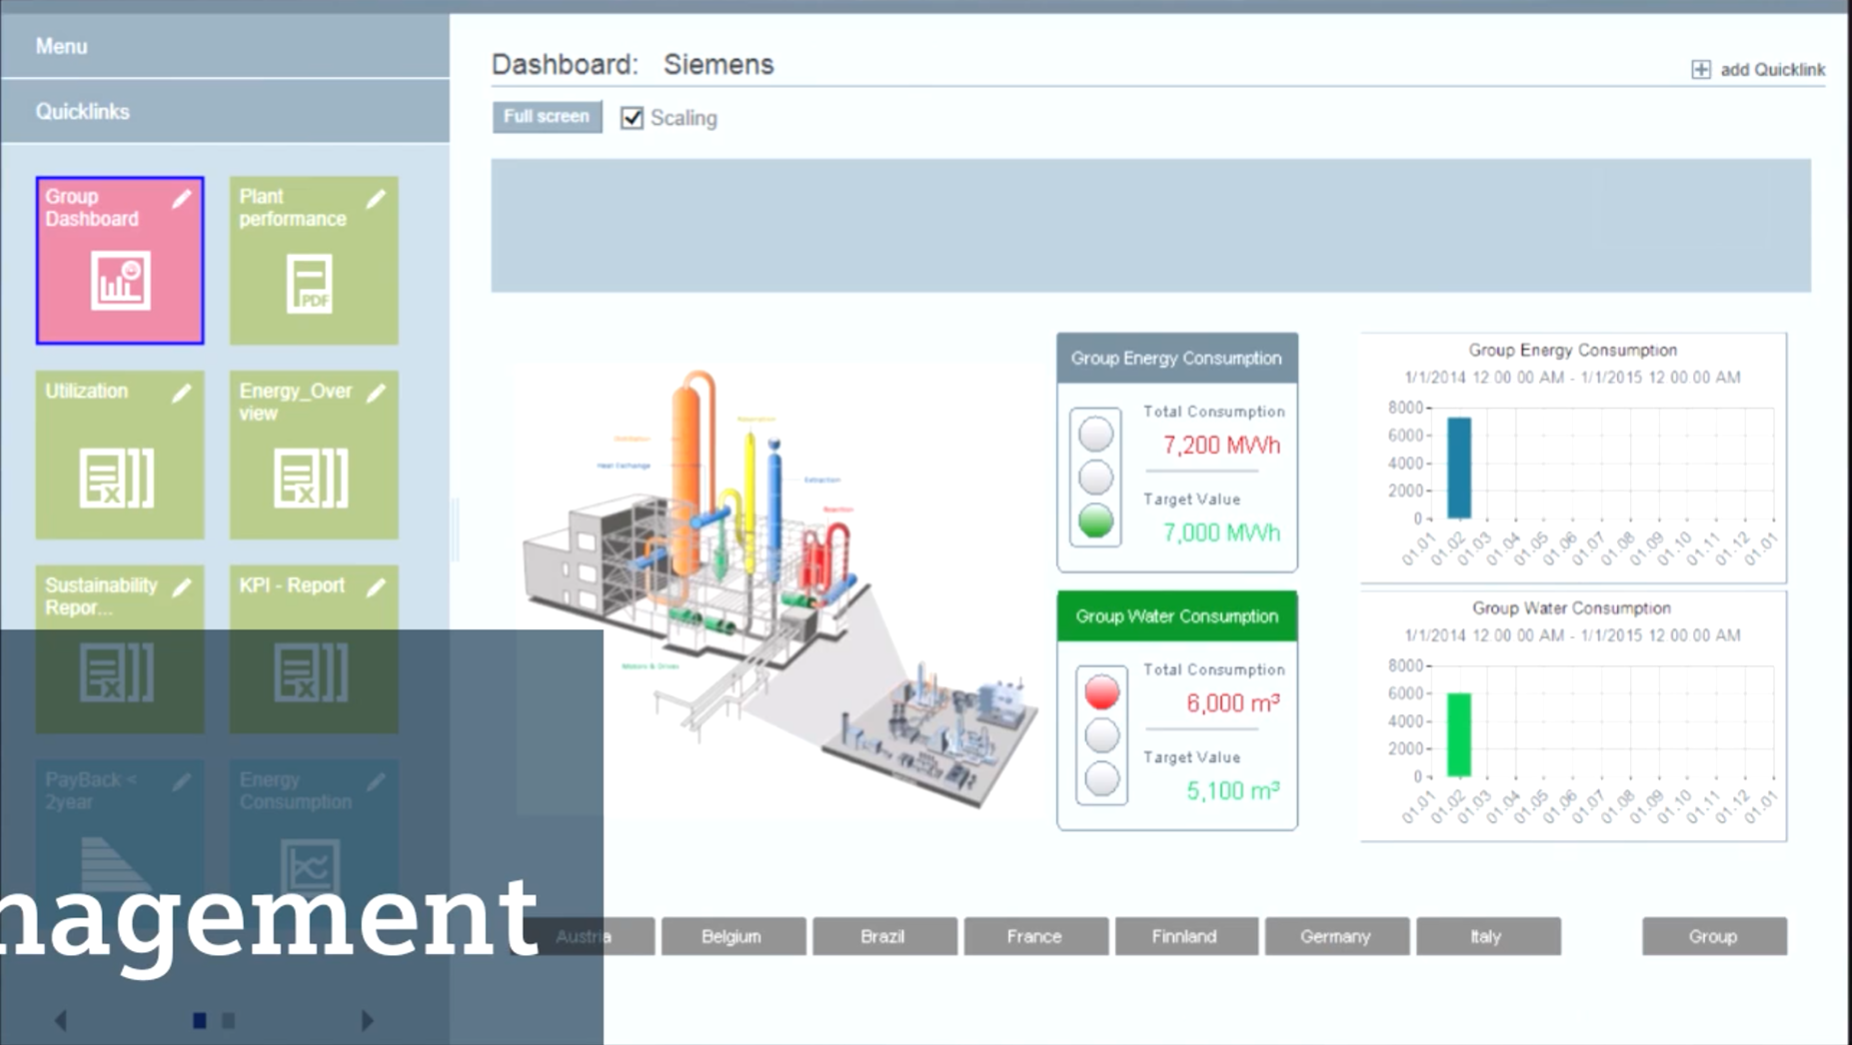The height and width of the screenshot is (1045, 1852).
Task: Click the Full screen button
Action: click(546, 117)
